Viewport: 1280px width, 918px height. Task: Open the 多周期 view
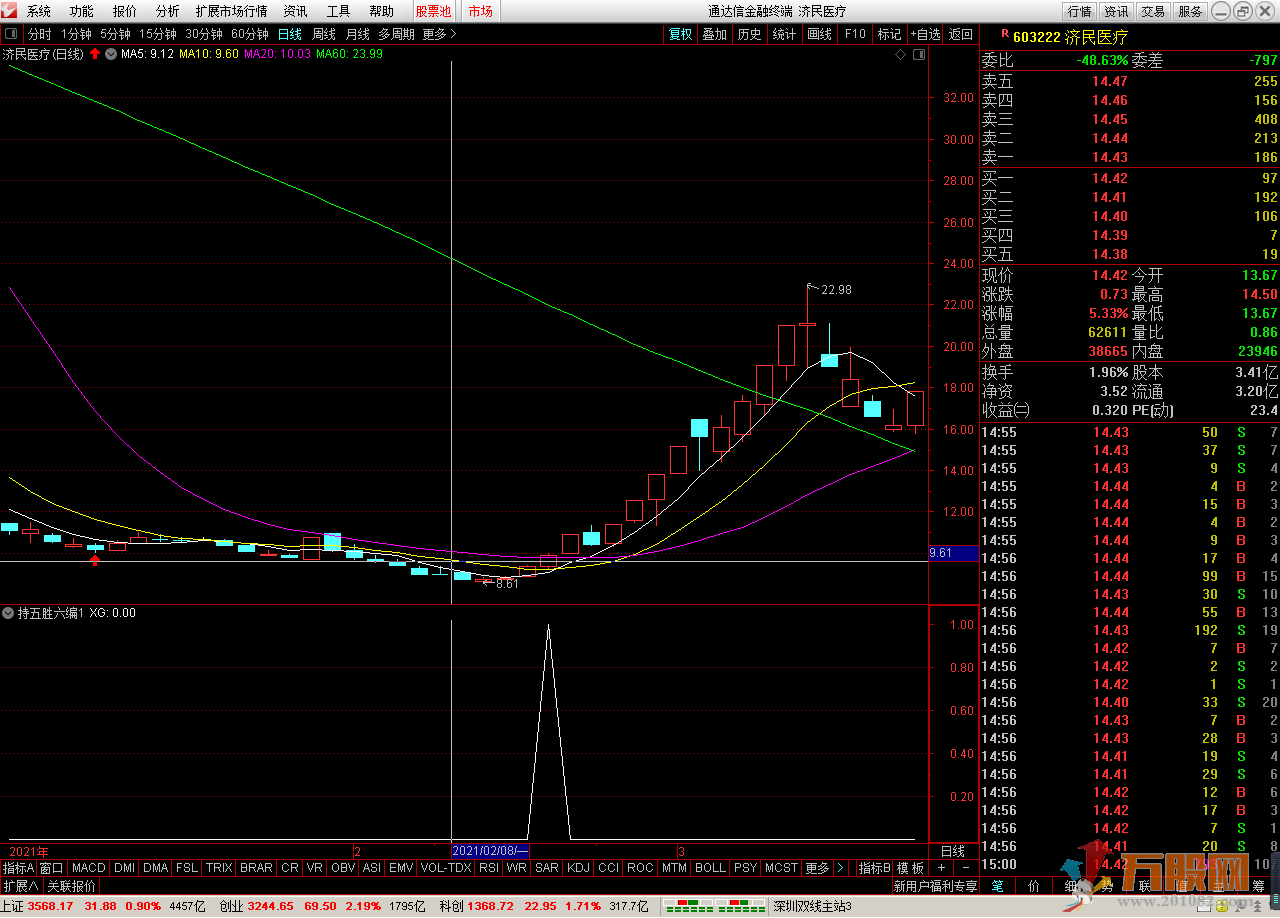(397, 34)
